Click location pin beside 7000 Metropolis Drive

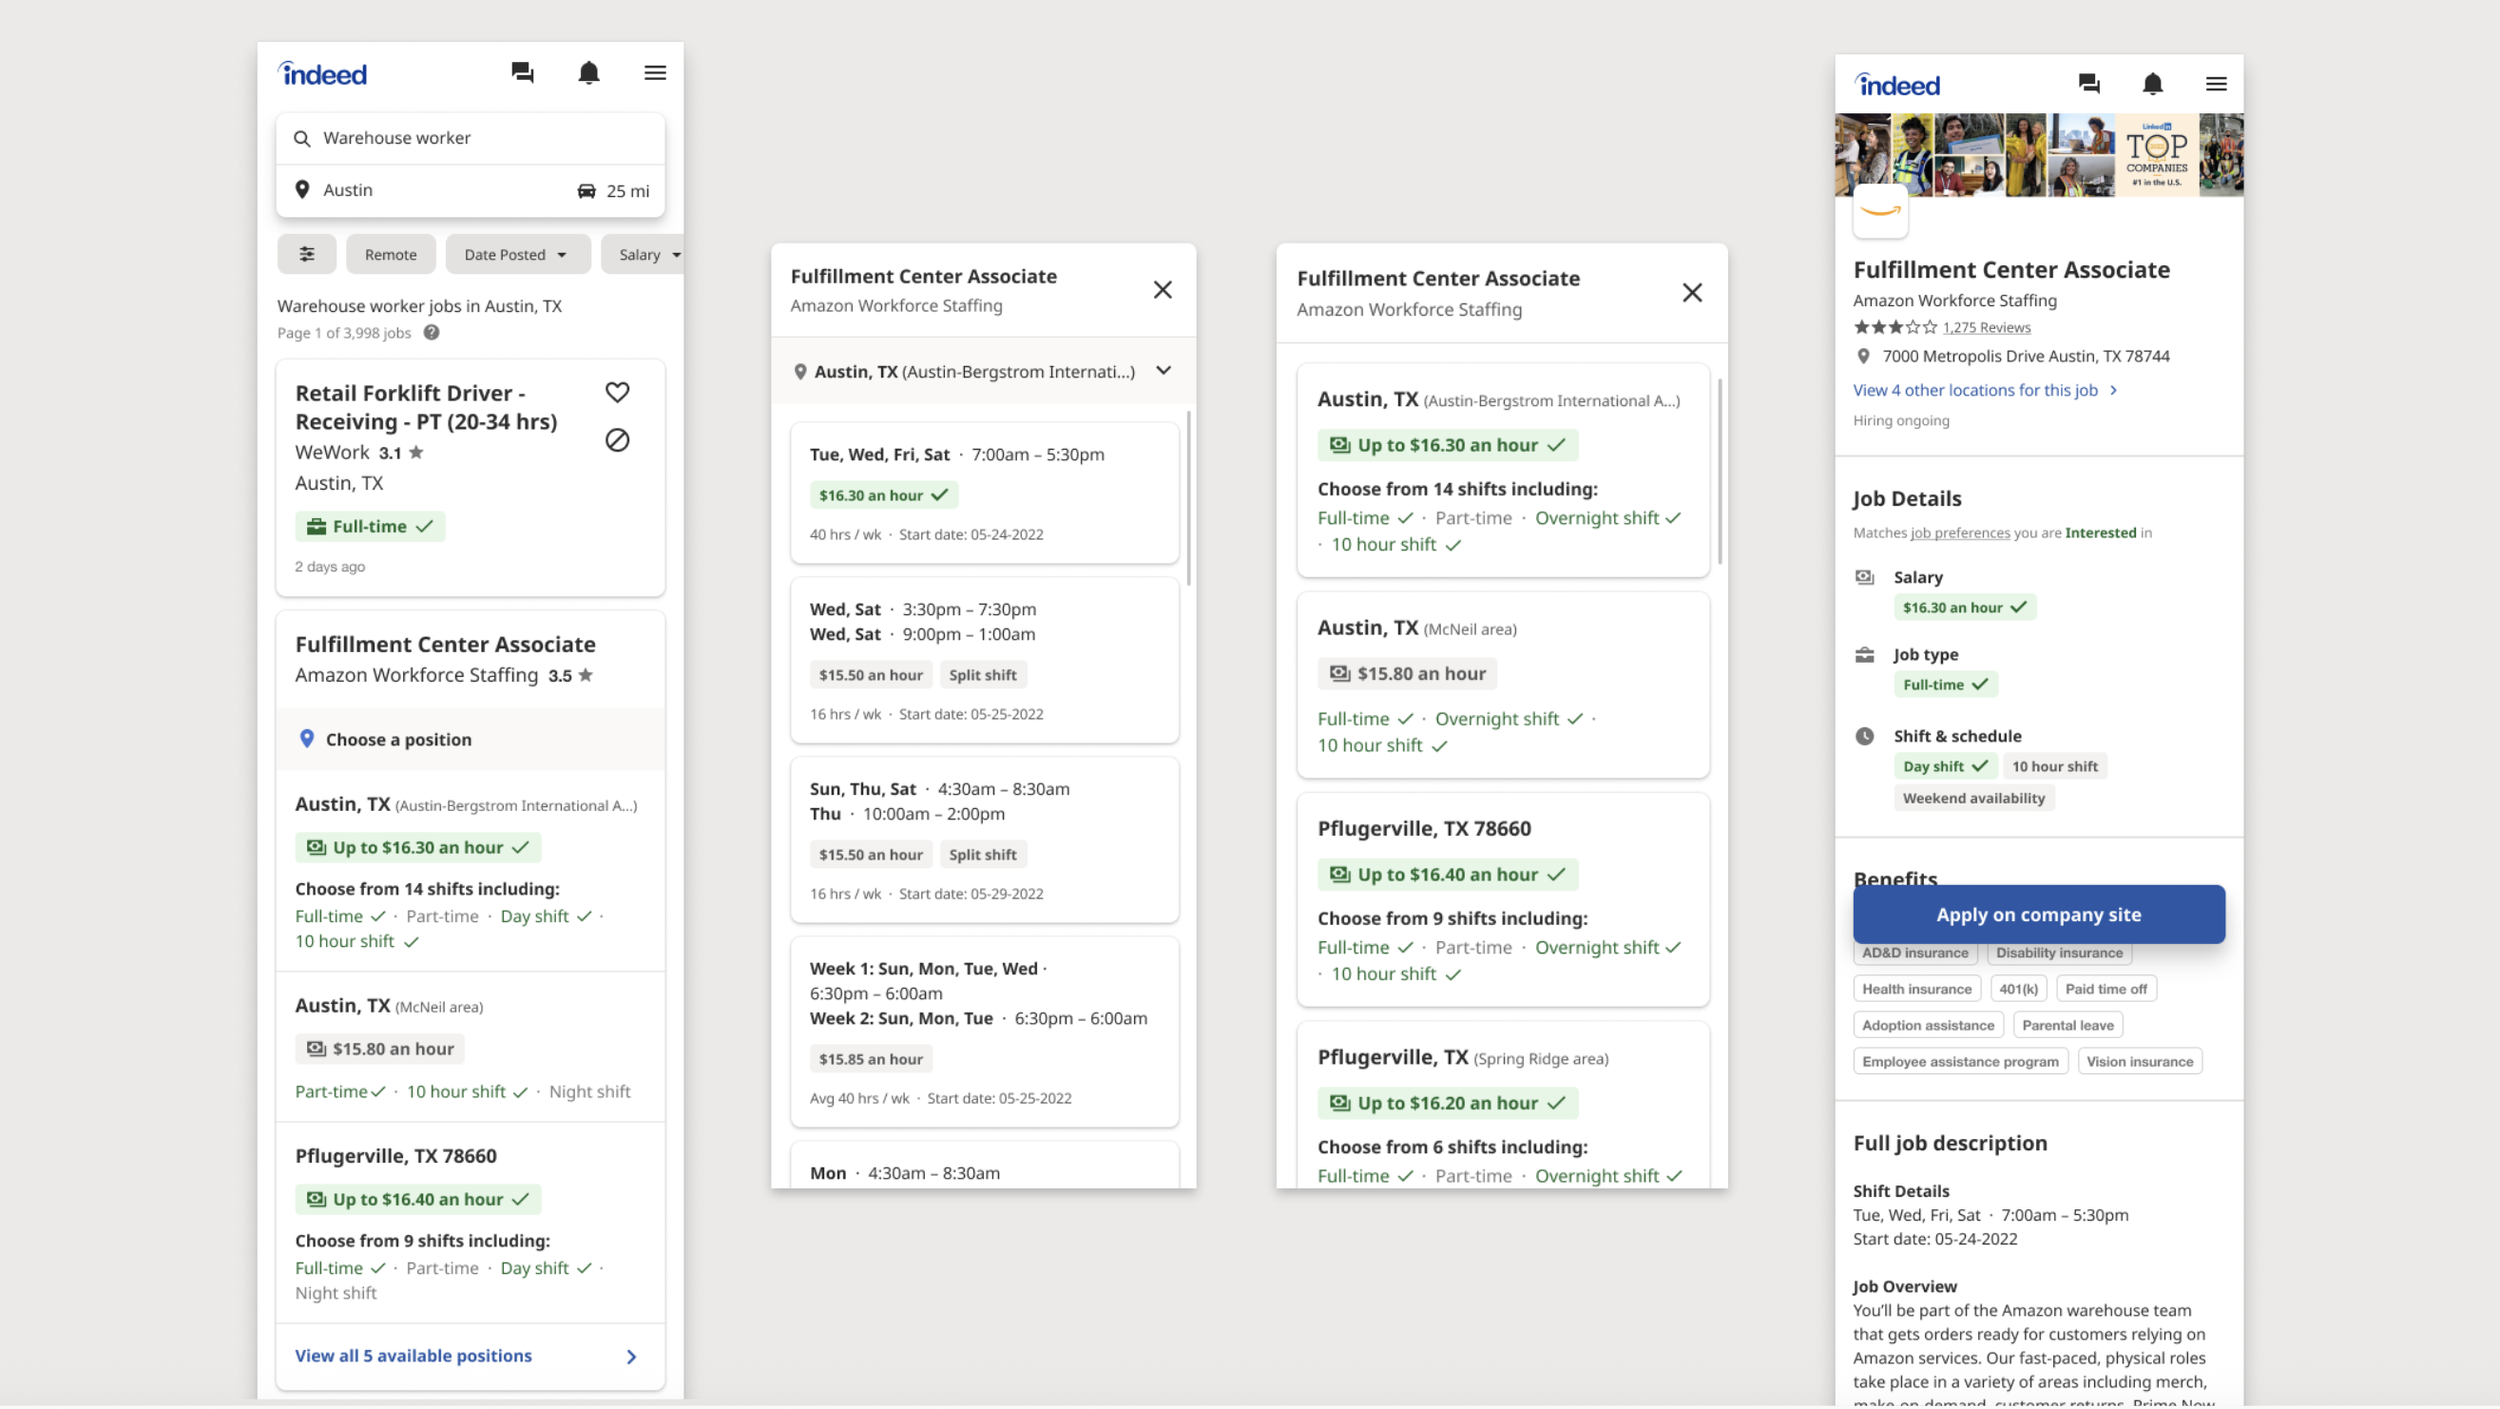pos(1863,356)
